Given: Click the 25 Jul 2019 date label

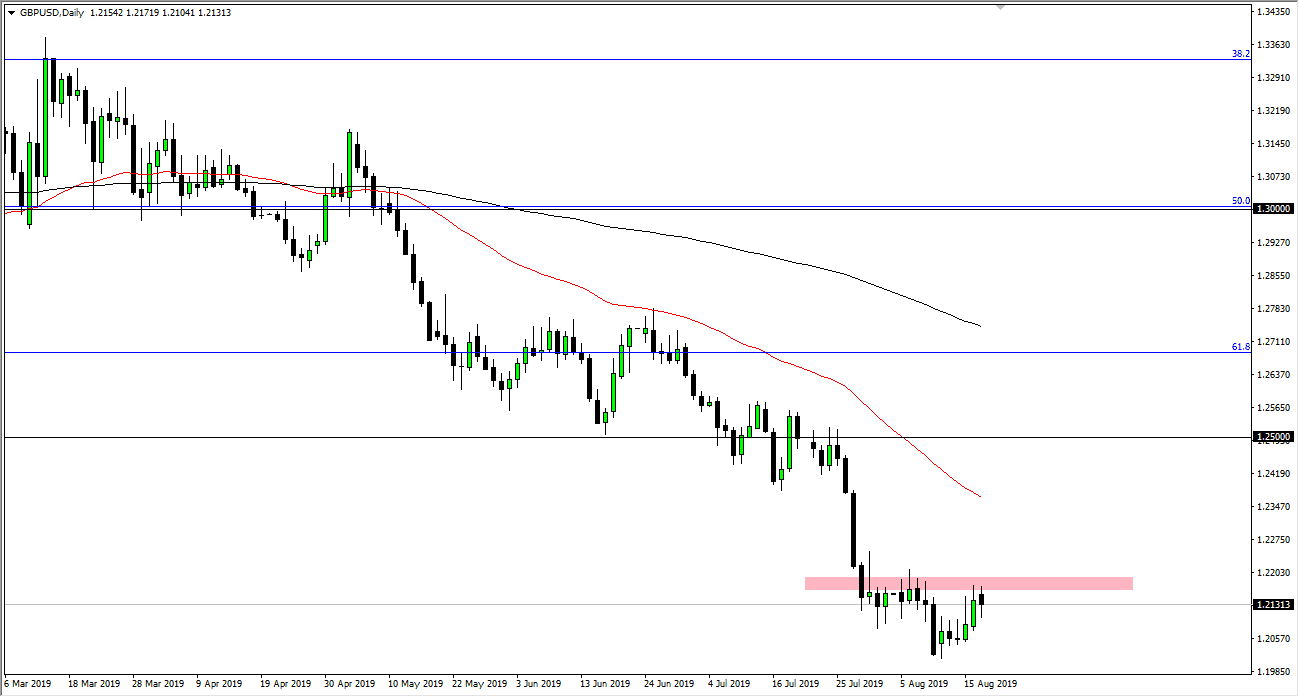Looking at the screenshot, I should click(861, 685).
